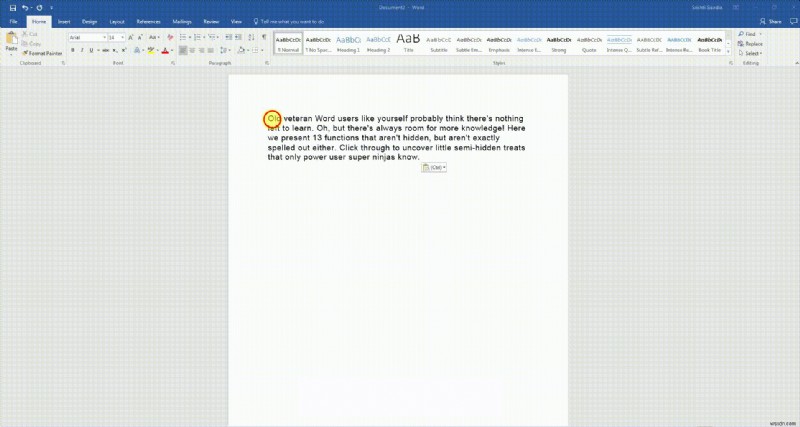Undo the last action
800x427 pixels.
24,8
